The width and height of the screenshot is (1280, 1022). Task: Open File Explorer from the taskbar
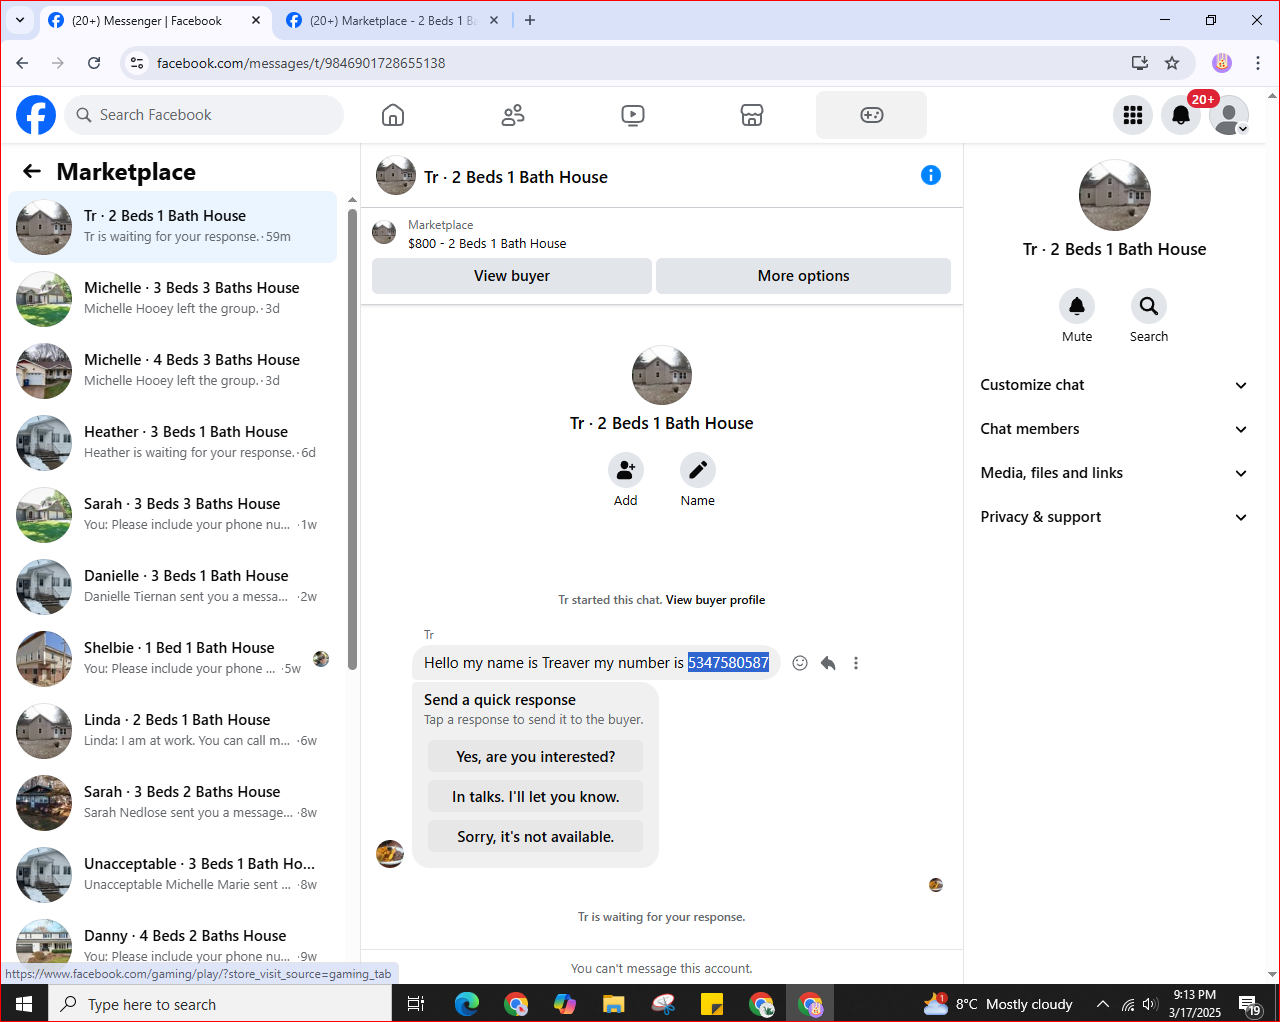(x=614, y=1004)
